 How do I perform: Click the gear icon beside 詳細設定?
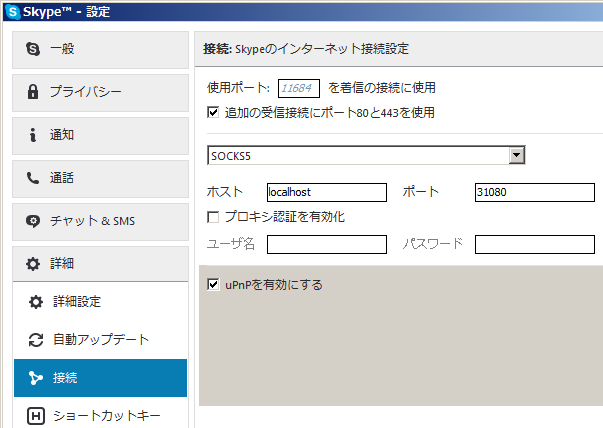[36, 302]
